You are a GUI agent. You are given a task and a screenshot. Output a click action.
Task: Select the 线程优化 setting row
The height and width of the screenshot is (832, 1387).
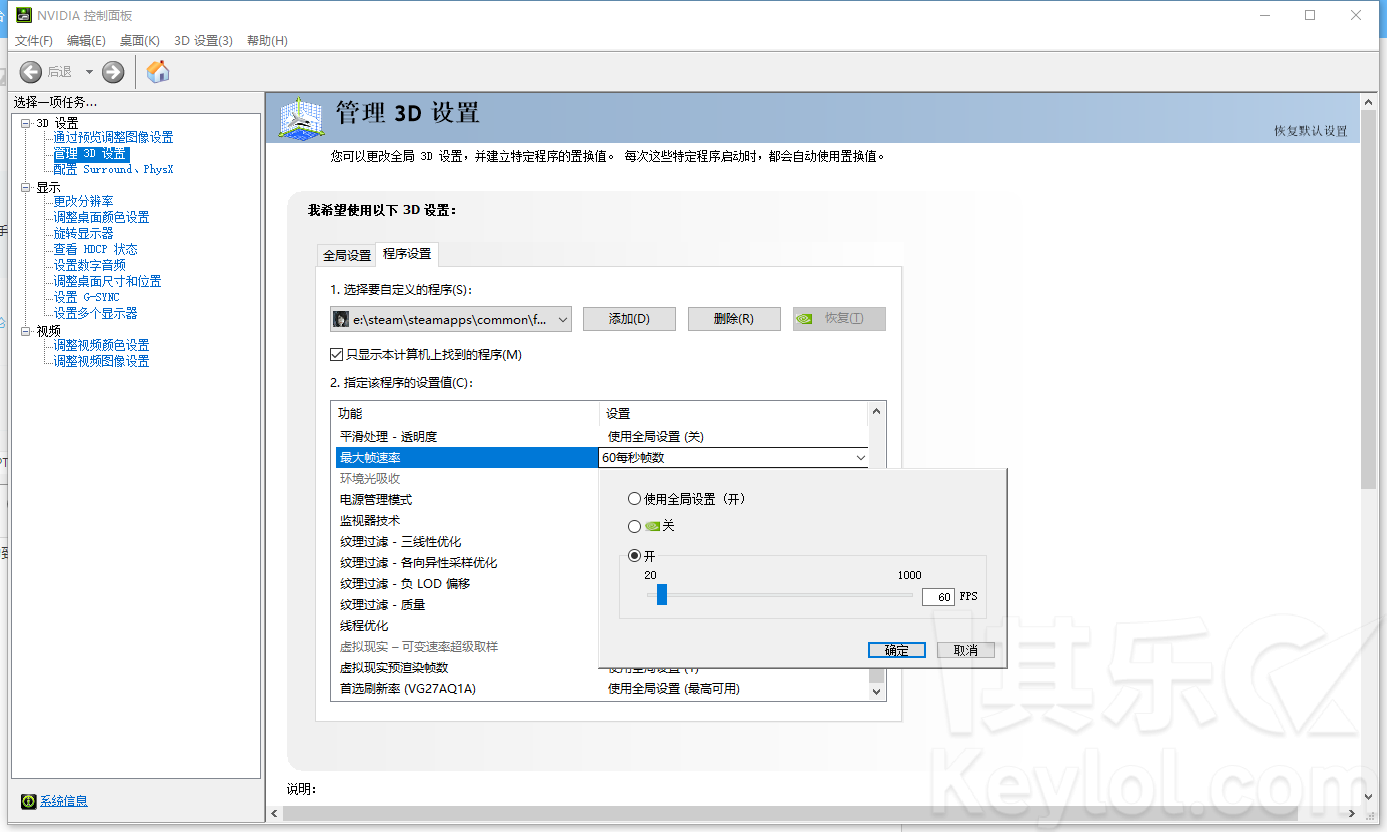(x=465, y=625)
